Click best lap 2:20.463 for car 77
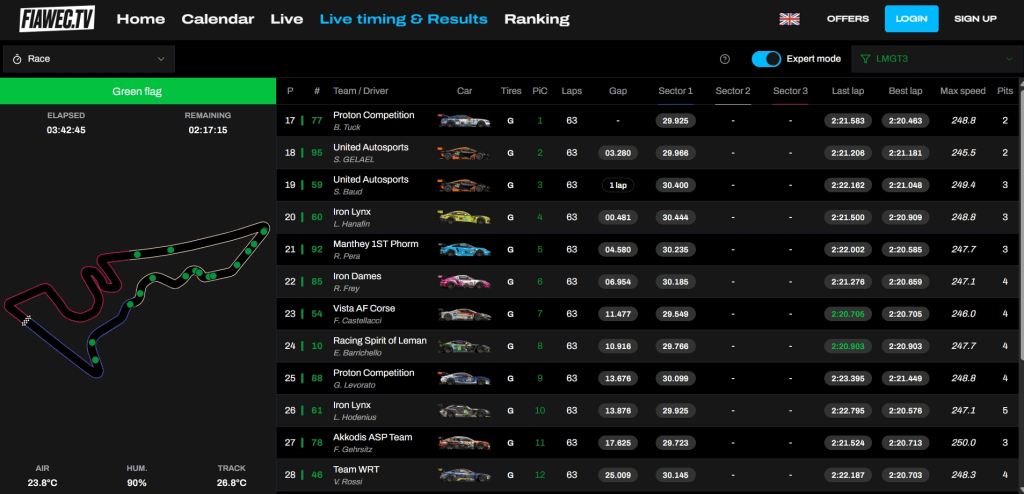The image size is (1024, 494). pos(905,120)
